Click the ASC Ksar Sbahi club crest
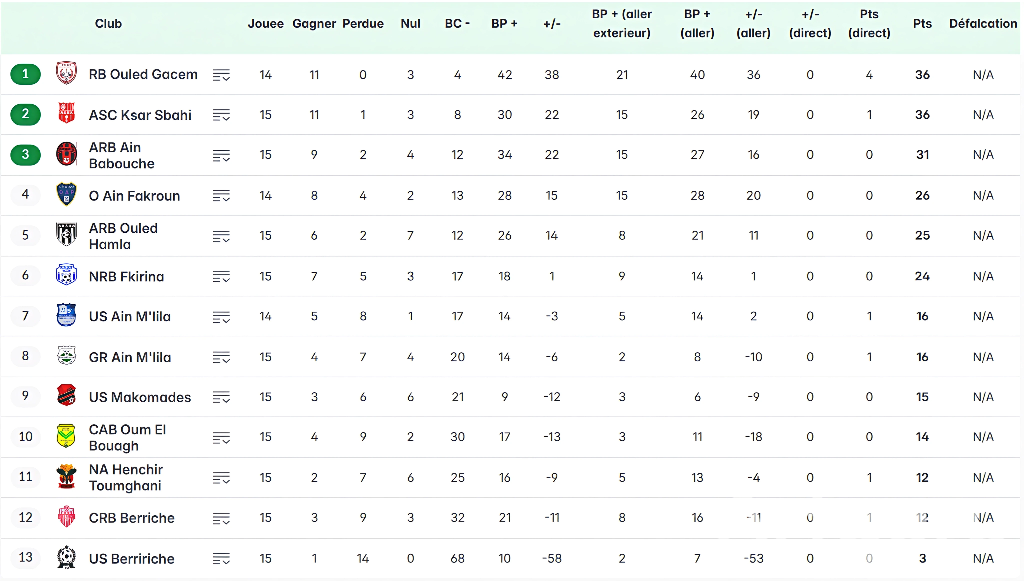This screenshot has height=581, width=1024. 66,114
